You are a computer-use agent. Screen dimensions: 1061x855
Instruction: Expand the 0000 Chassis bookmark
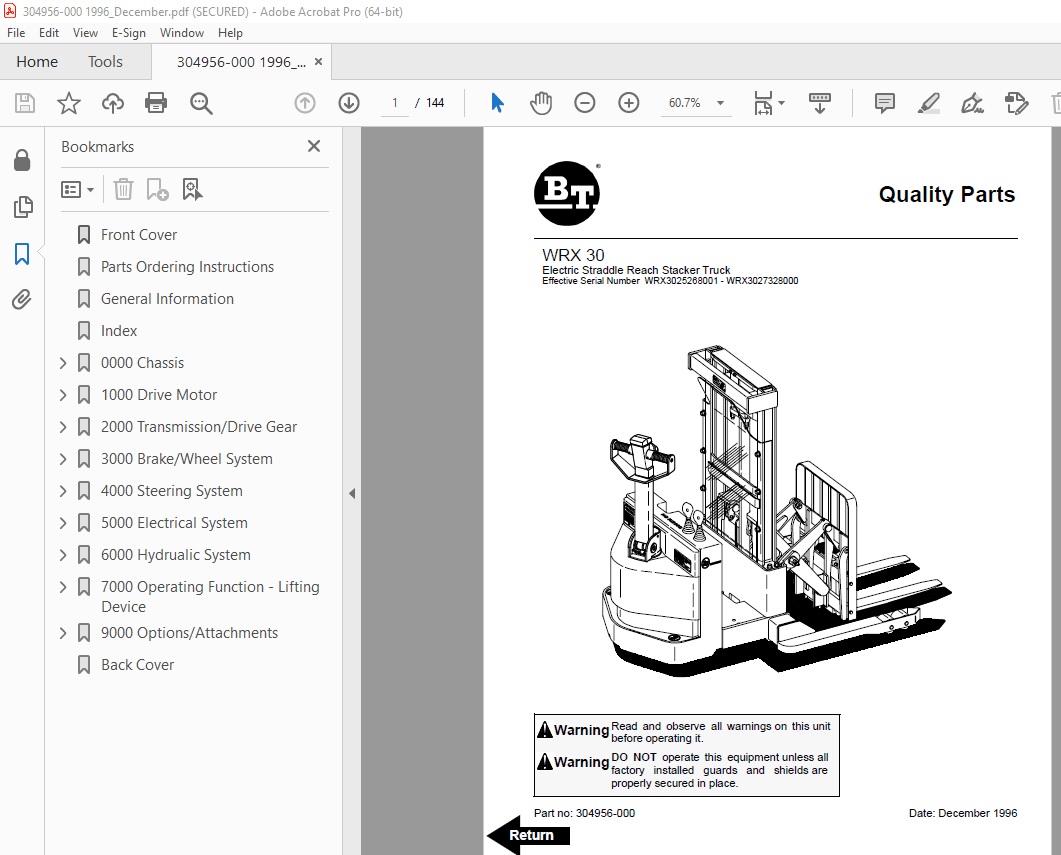tap(63, 363)
